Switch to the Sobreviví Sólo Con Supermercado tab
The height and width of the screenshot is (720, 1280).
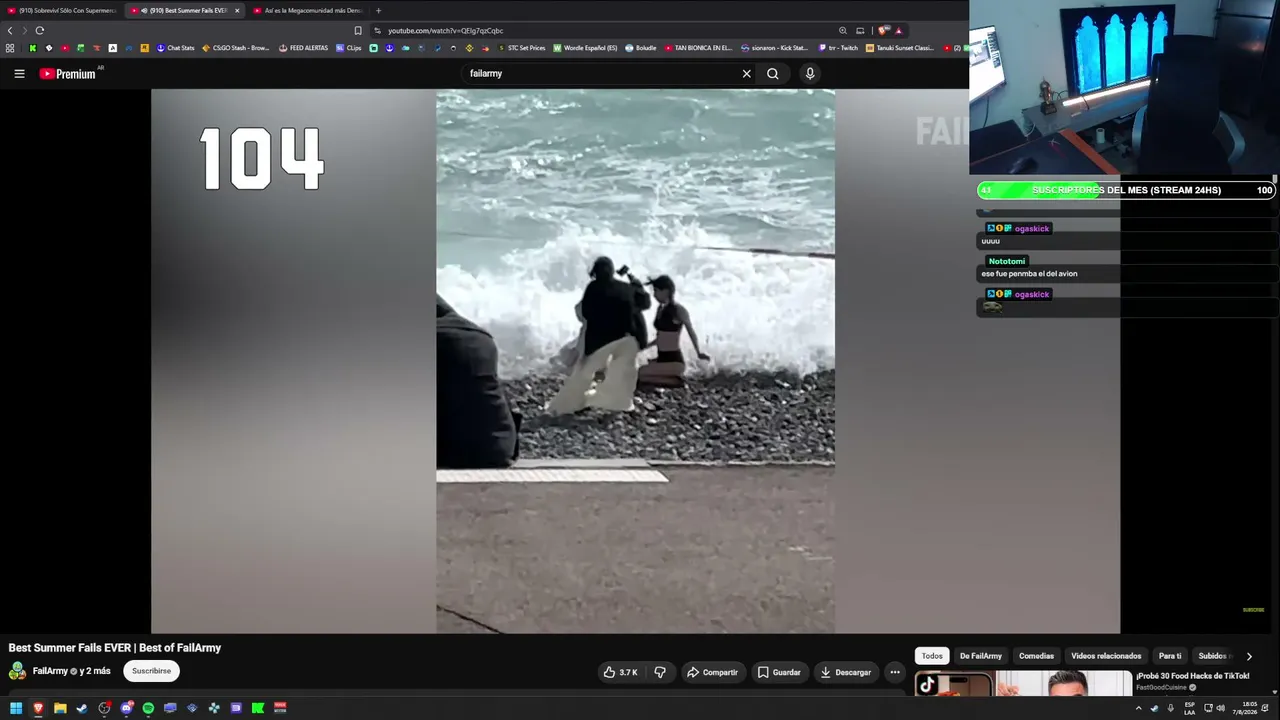coord(62,10)
